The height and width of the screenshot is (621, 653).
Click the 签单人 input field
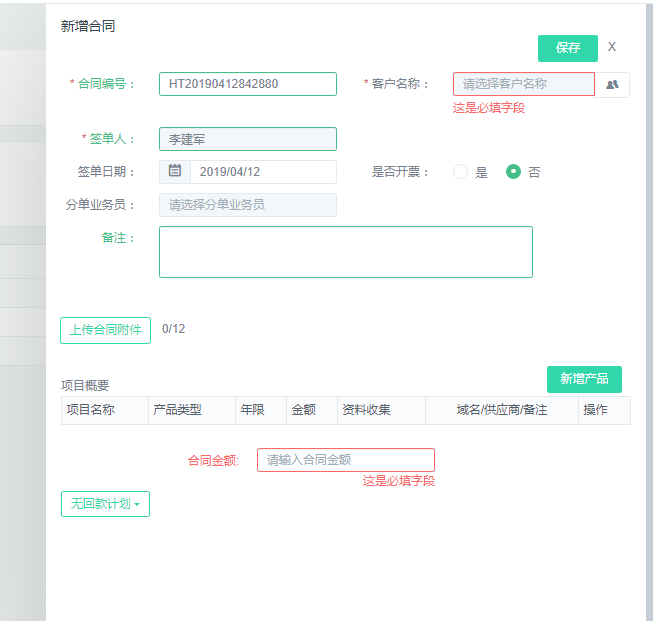point(247,139)
